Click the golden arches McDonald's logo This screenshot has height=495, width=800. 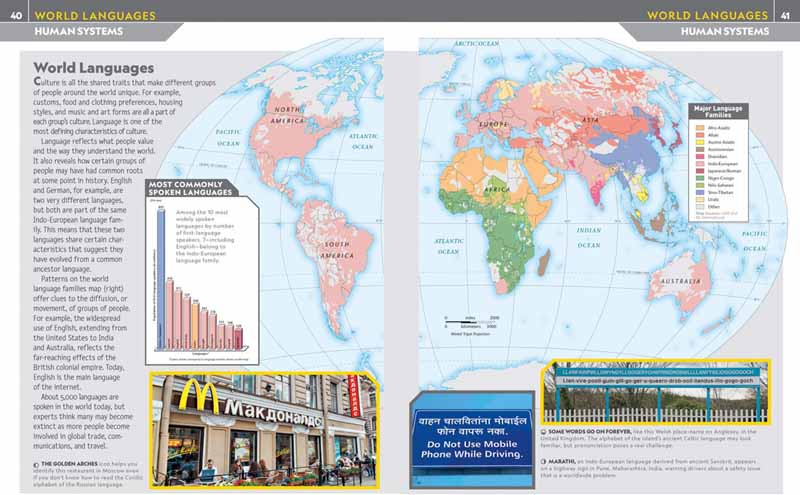199,395
